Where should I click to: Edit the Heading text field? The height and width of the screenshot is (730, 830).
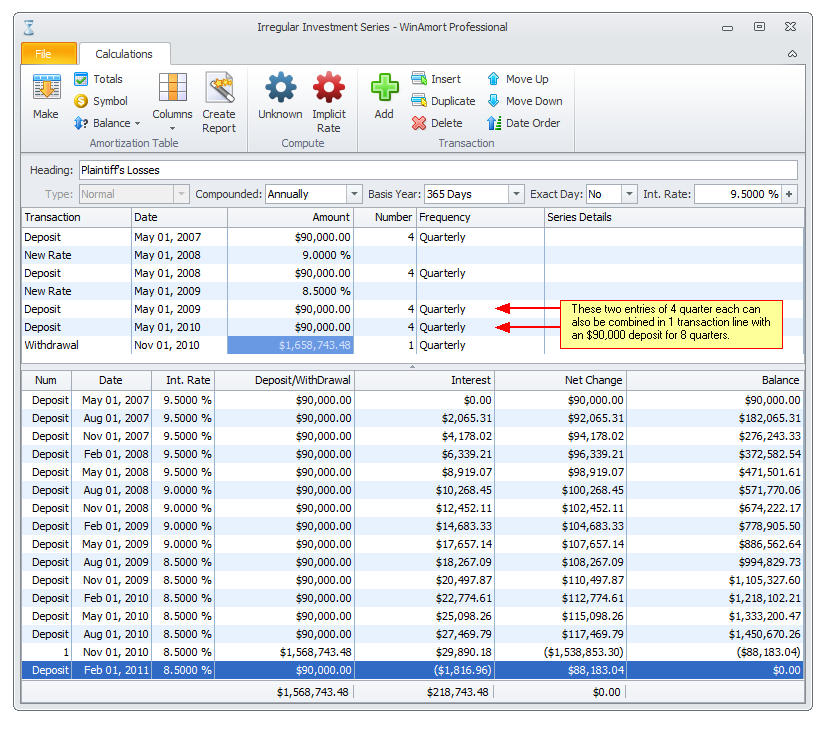click(438, 170)
